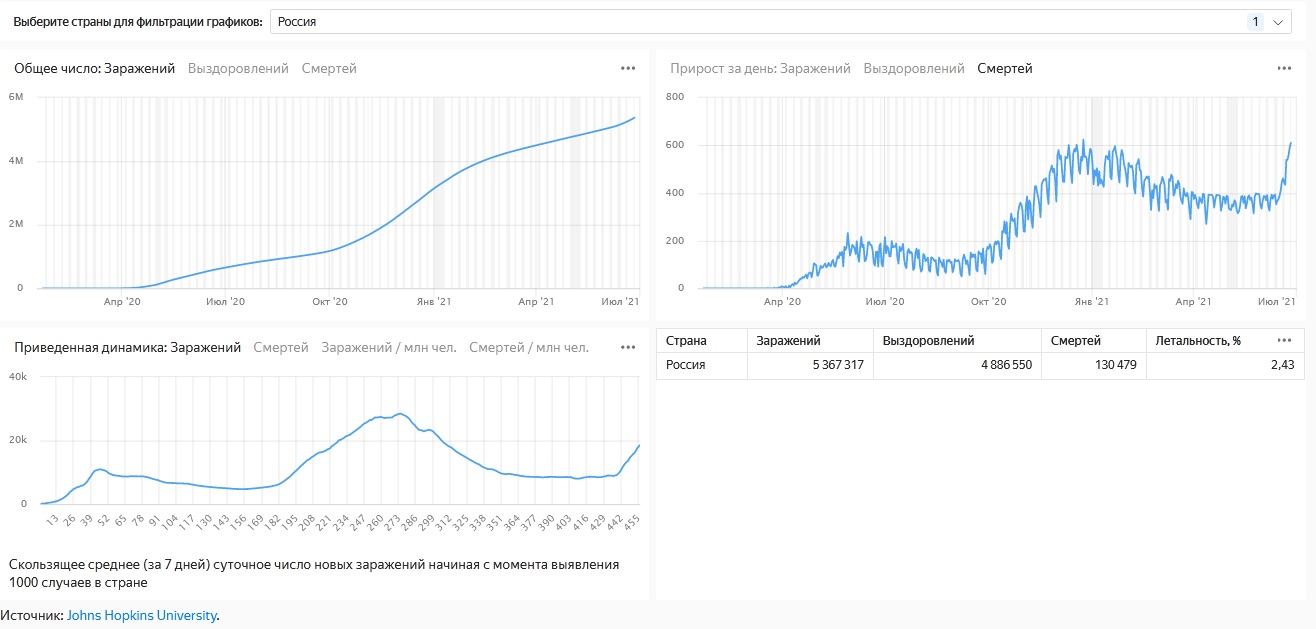Switch total chart to Выздоровлений tab
The image size is (1316, 629).
pyautogui.click(x=238, y=68)
